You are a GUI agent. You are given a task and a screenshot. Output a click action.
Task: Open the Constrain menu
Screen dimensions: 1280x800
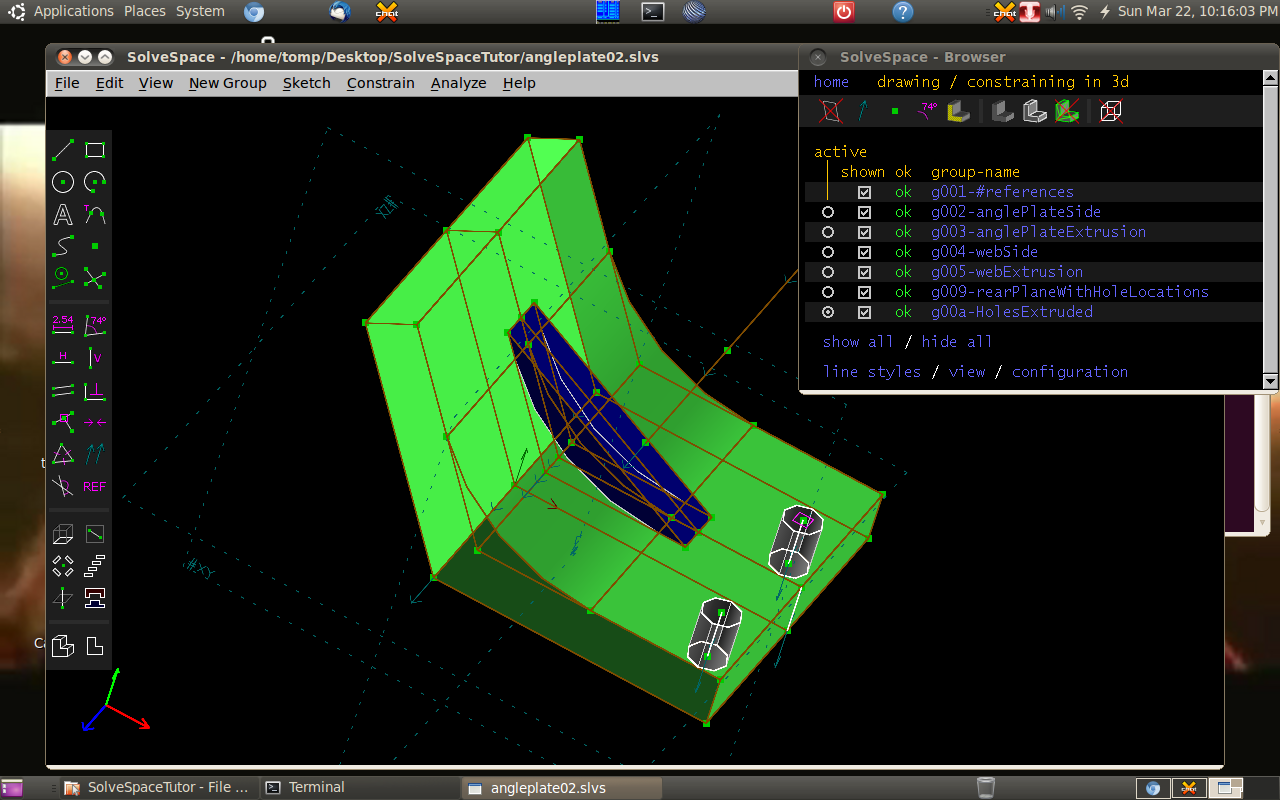point(380,83)
